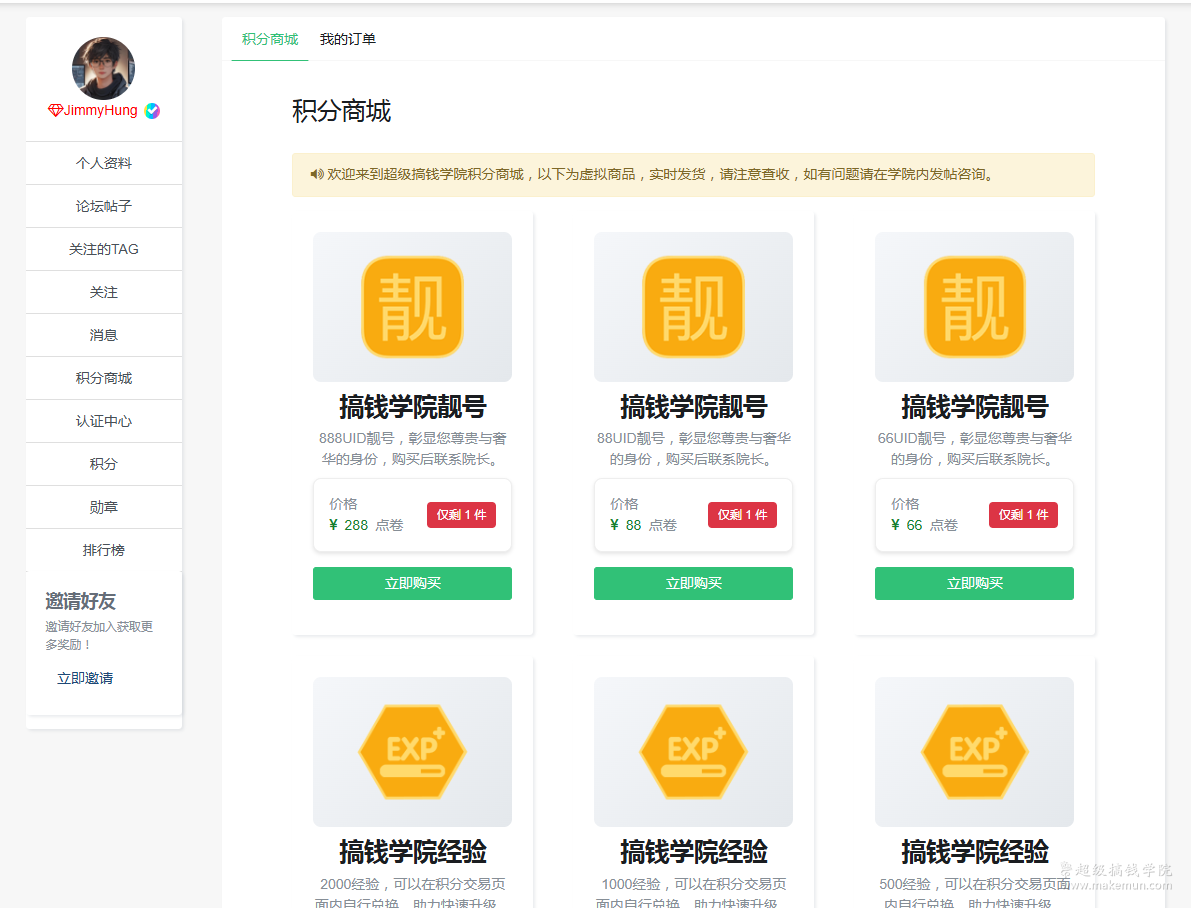
Task: Go to 论坛帖子 in sidebar
Action: pos(104,206)
